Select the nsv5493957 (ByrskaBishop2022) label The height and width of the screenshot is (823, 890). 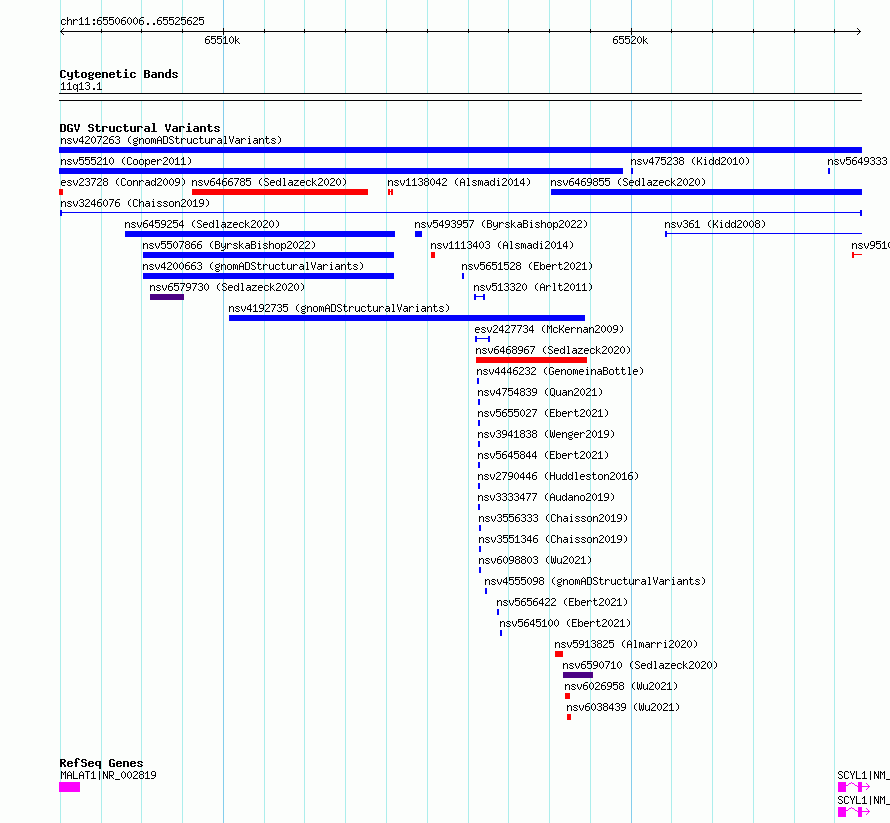pyautogui.click(x=501, y=224)
